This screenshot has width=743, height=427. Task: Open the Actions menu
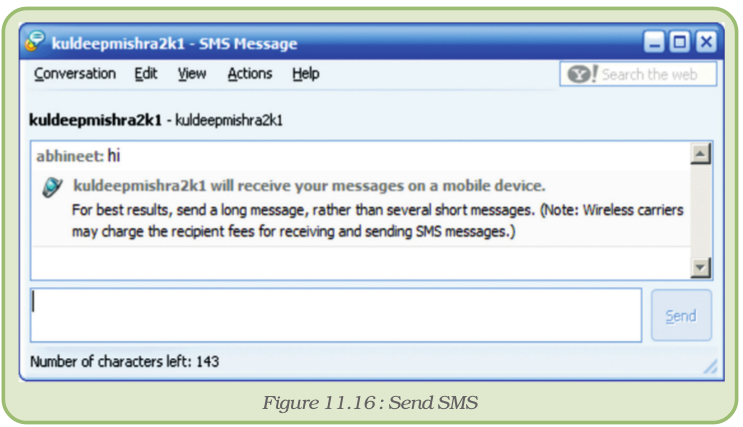click(x=250, y=74)
